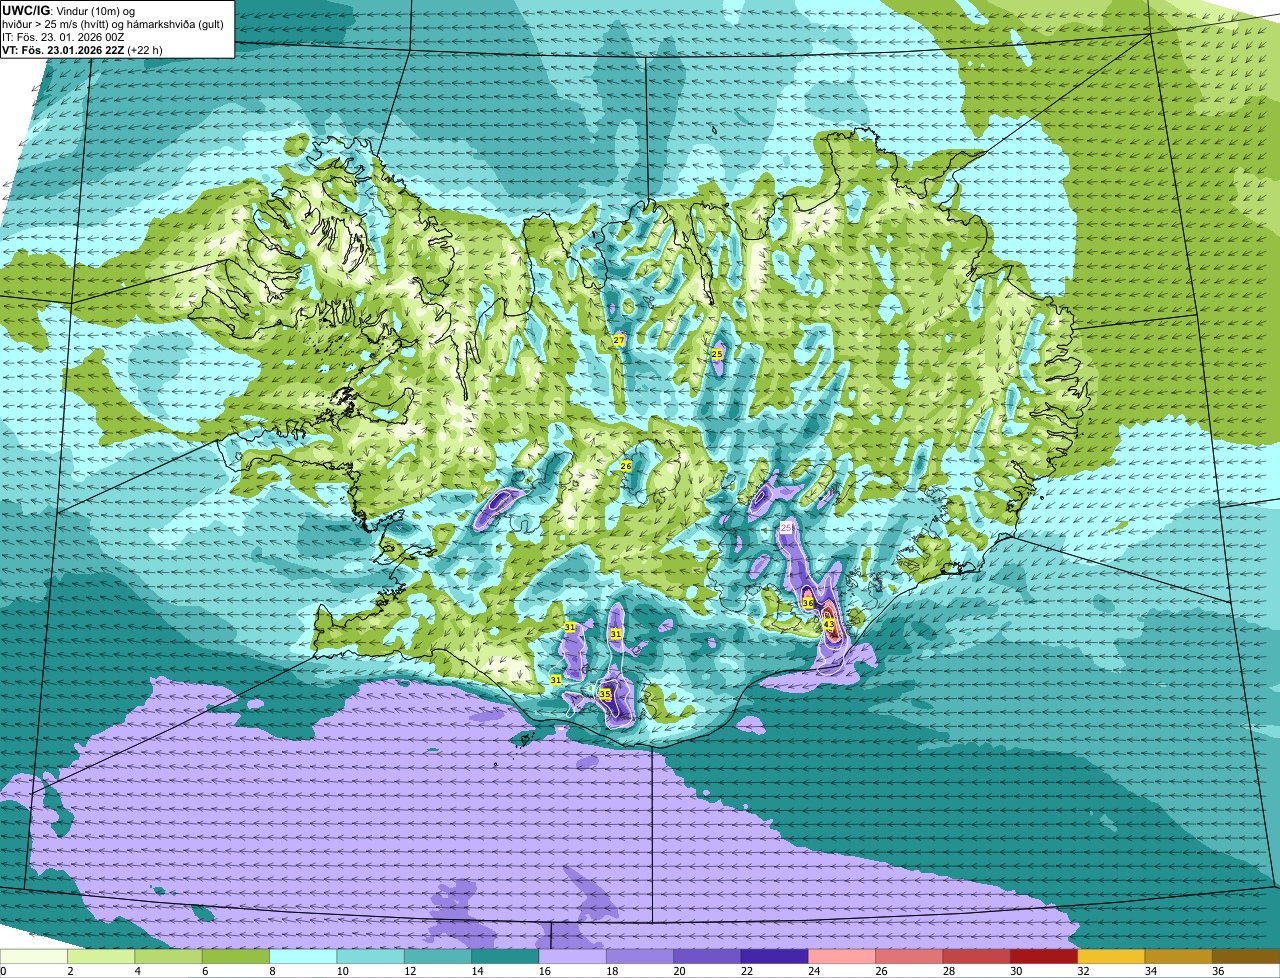
Task: Click the legend number 8
Action: (x=270, y=971)
